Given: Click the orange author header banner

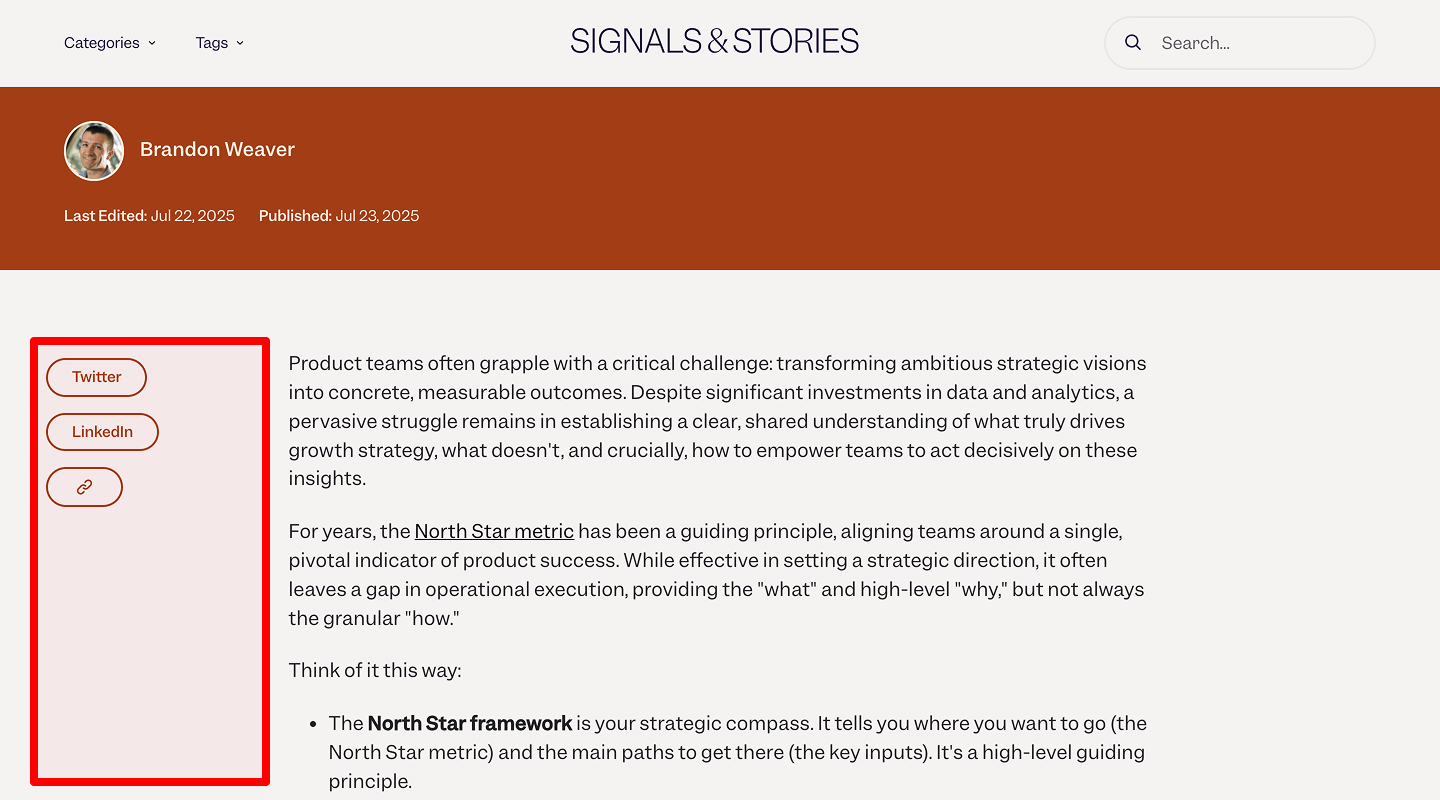Looking at the screenshot, I should pyautogui.click(x=800, y=178).
